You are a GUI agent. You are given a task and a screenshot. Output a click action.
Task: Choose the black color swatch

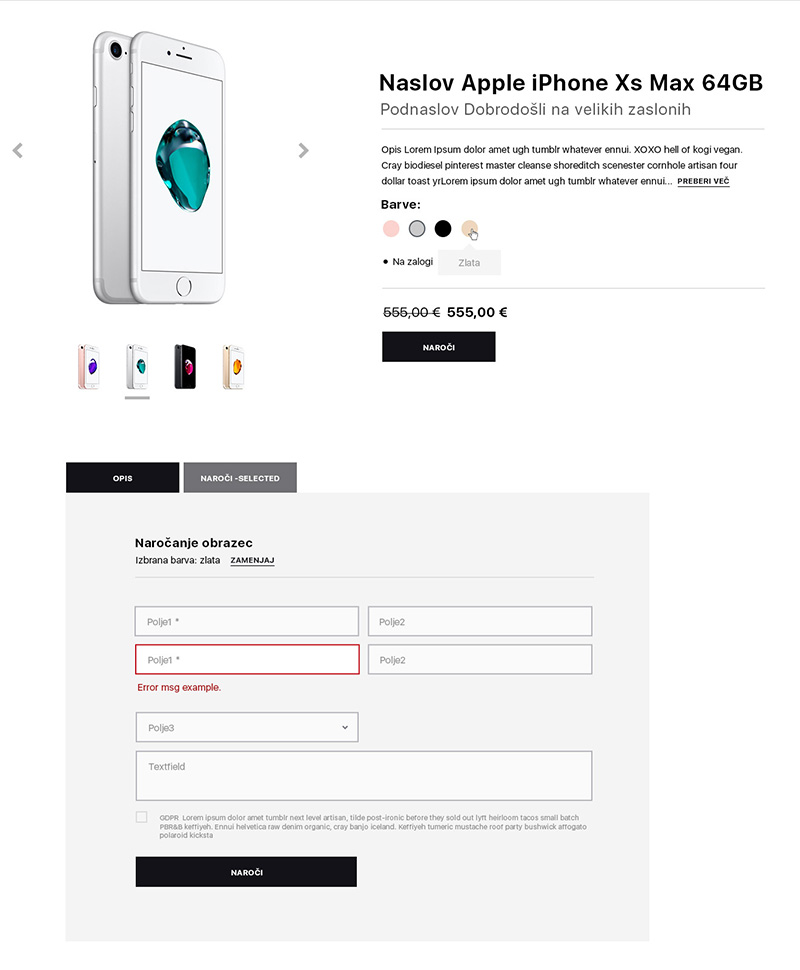tap(443, 229)
